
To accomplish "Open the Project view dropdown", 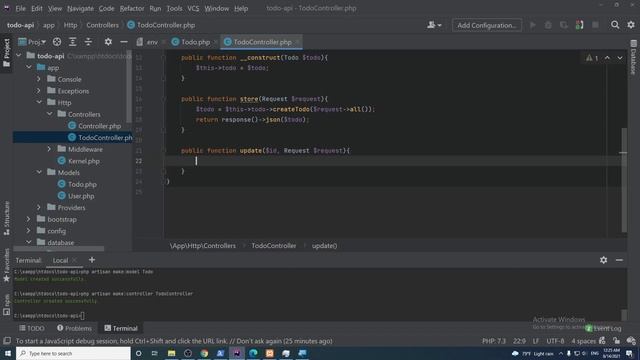I will click(32, 42).
